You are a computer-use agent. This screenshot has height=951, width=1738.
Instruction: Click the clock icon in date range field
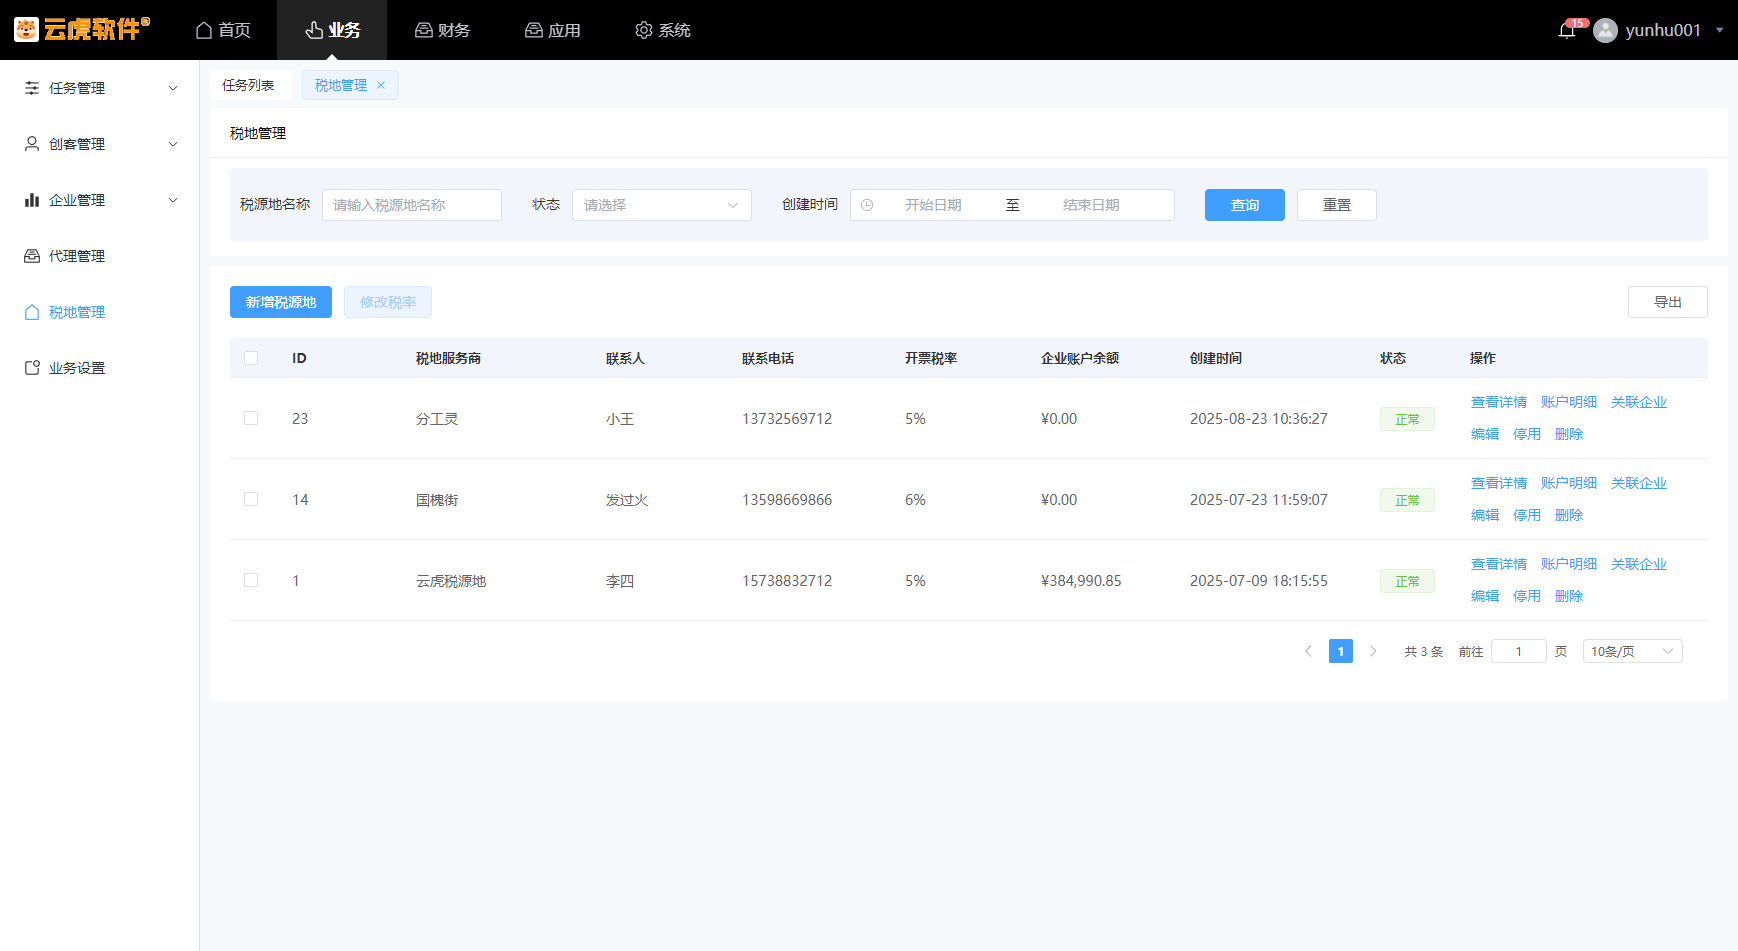867,205
